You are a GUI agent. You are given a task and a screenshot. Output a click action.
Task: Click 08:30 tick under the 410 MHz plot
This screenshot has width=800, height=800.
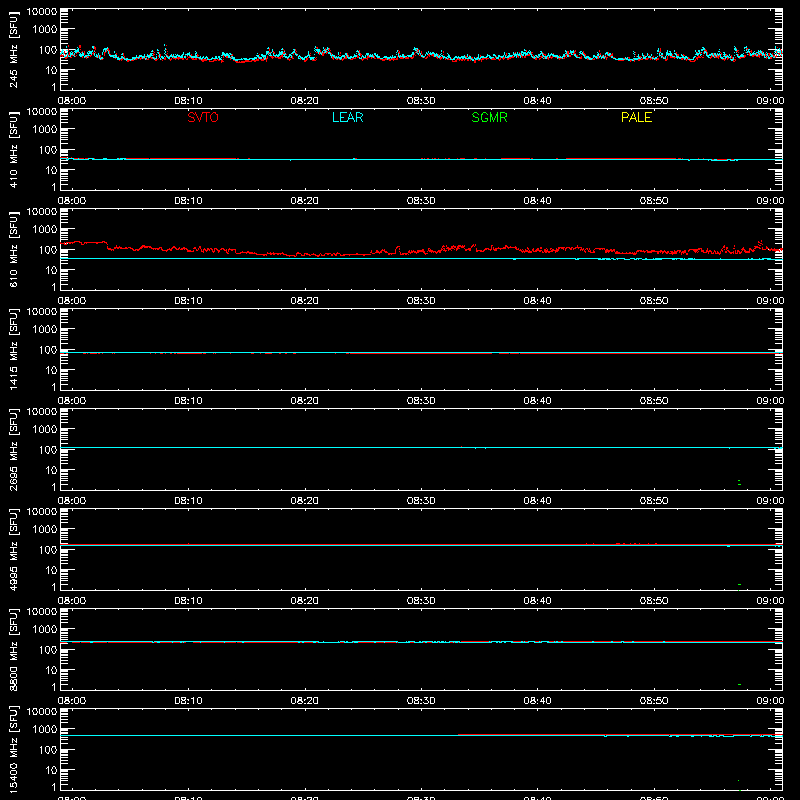point(421,201)
